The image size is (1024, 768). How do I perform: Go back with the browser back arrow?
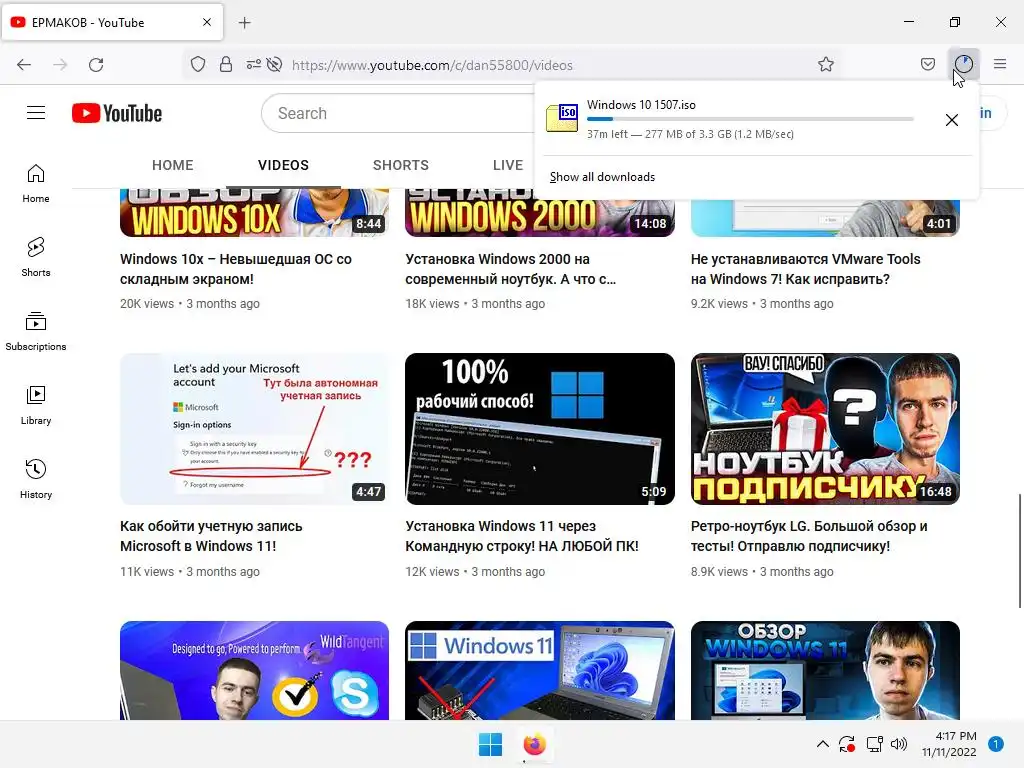pyautogui.click(x=24, y=65)
